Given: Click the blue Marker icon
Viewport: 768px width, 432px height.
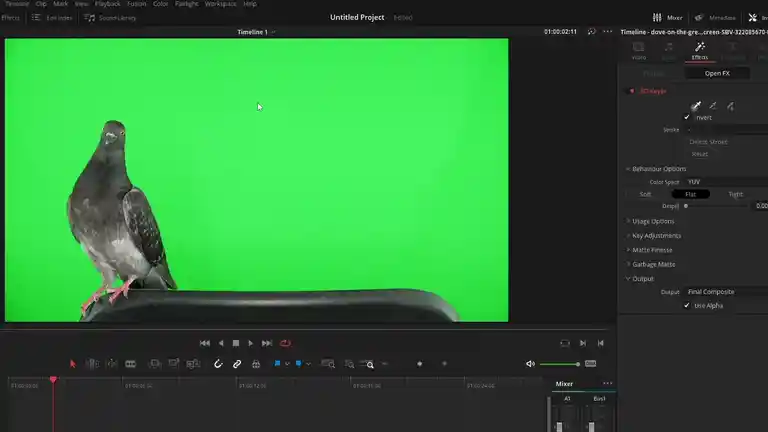Looking at the screenshot, I should point(298,363).
